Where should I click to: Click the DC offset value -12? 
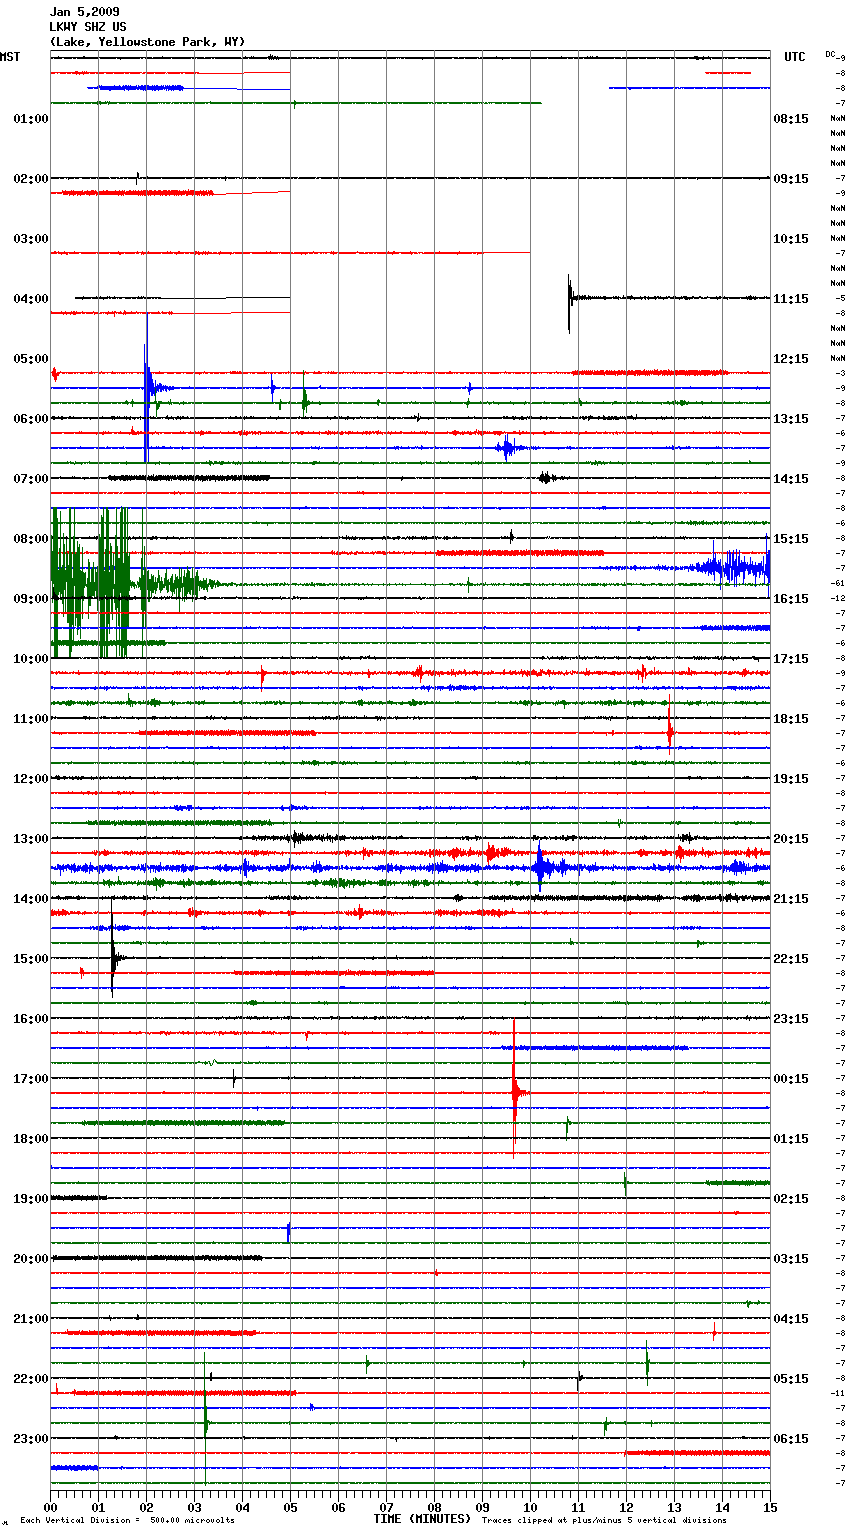coord(837,598)
